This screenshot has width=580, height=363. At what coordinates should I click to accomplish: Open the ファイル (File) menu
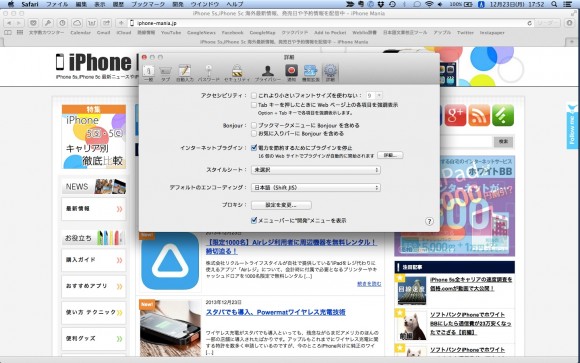click(x=57, y=4)
